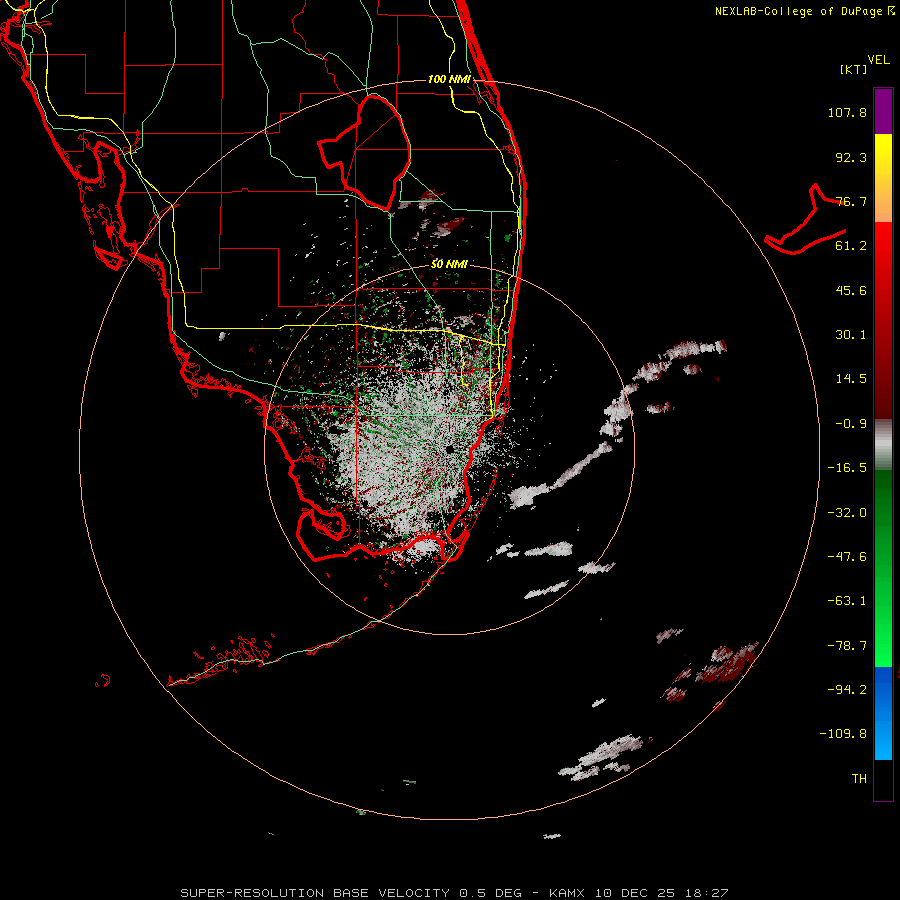Click the VEL legend title
This screenshot has height=900, width=900.
[x=878, y=60]
